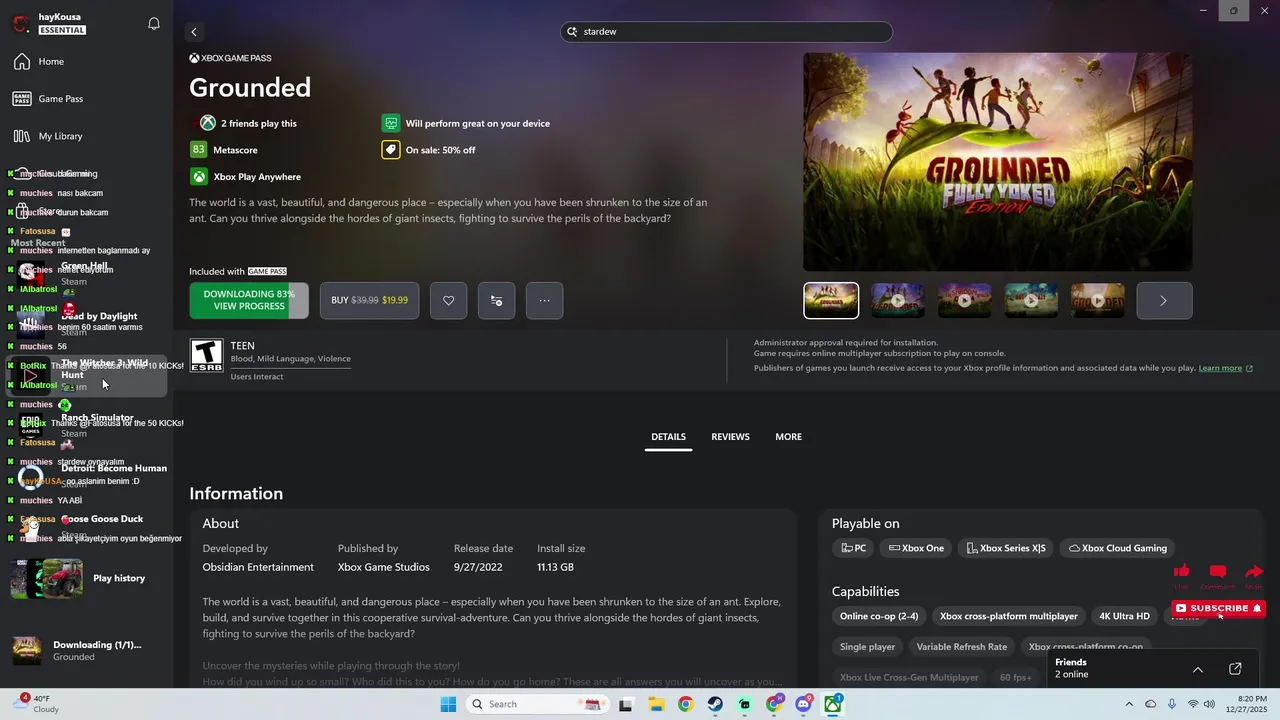Image resolution: width=1280 pixels, height=720 pixels.
Task: Switch to the DETAILS tab
Action: click(x=668, y=437)
